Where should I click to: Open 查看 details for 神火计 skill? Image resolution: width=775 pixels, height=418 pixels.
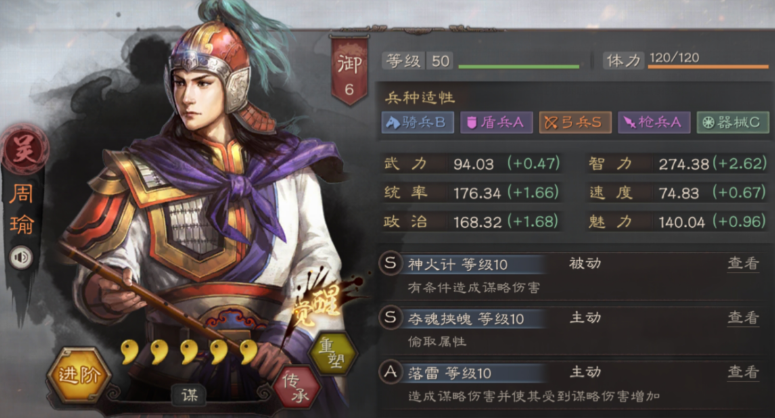click(x=743, y=264)
